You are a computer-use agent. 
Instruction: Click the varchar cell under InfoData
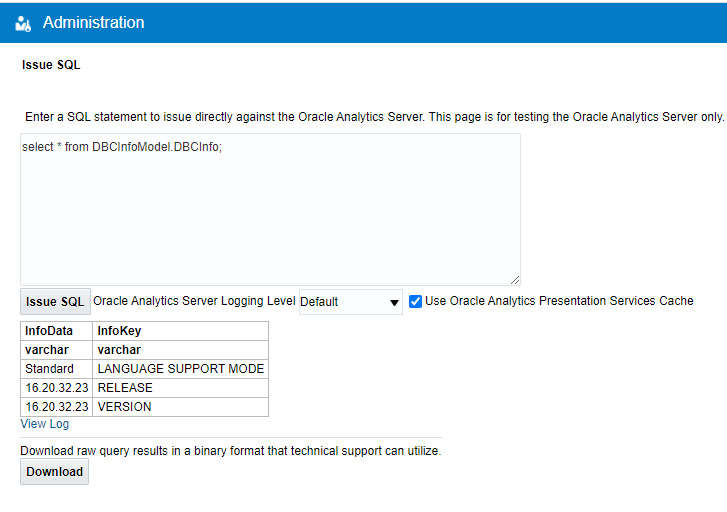(45, 350)
